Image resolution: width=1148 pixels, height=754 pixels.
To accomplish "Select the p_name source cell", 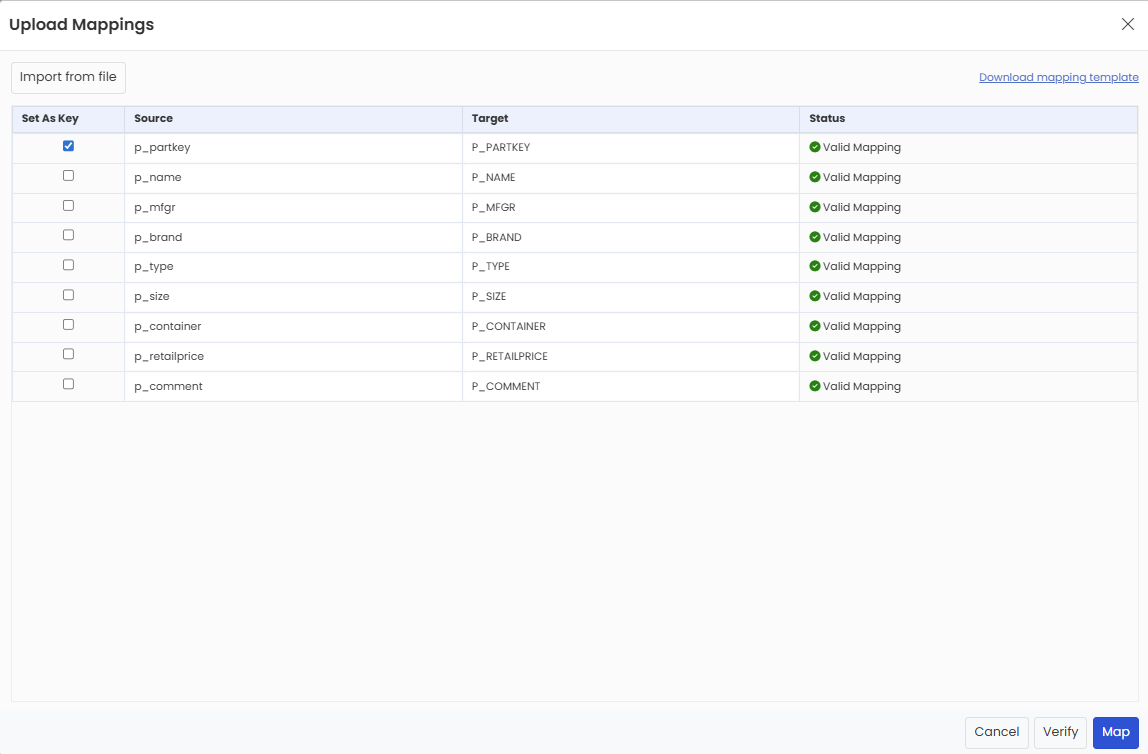I will click(x=294, y=178).
